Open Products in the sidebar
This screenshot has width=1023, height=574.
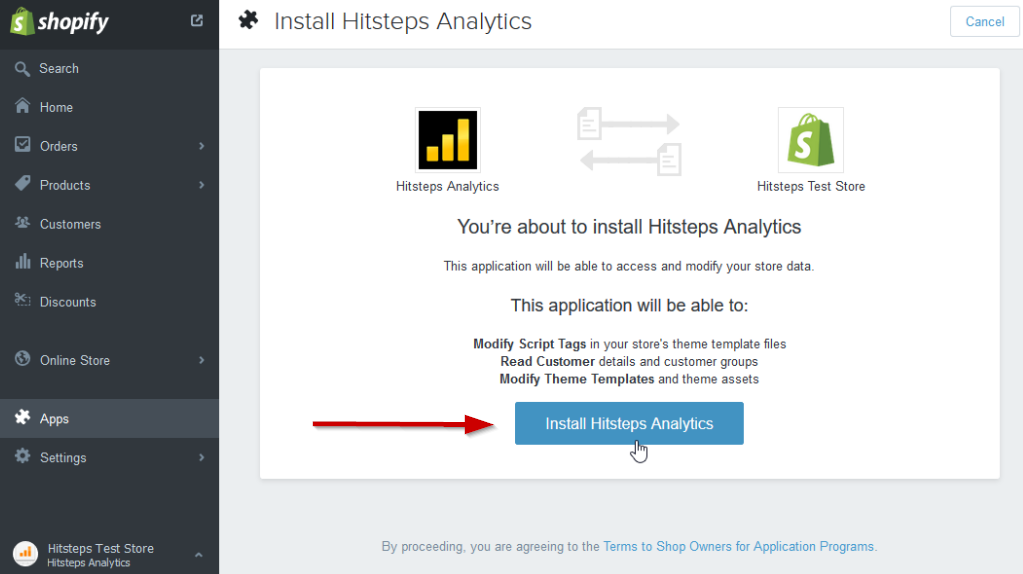(x=110, y=185)
